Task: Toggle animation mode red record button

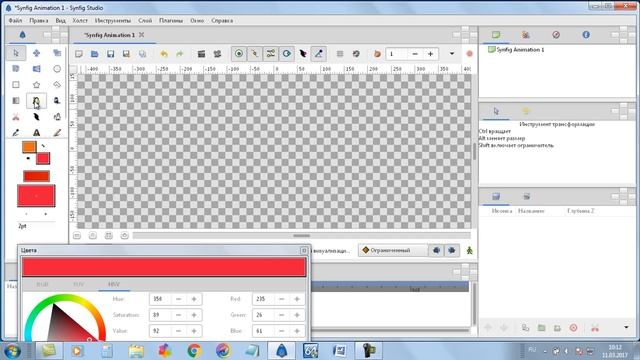Action: [x=469, y=54]
